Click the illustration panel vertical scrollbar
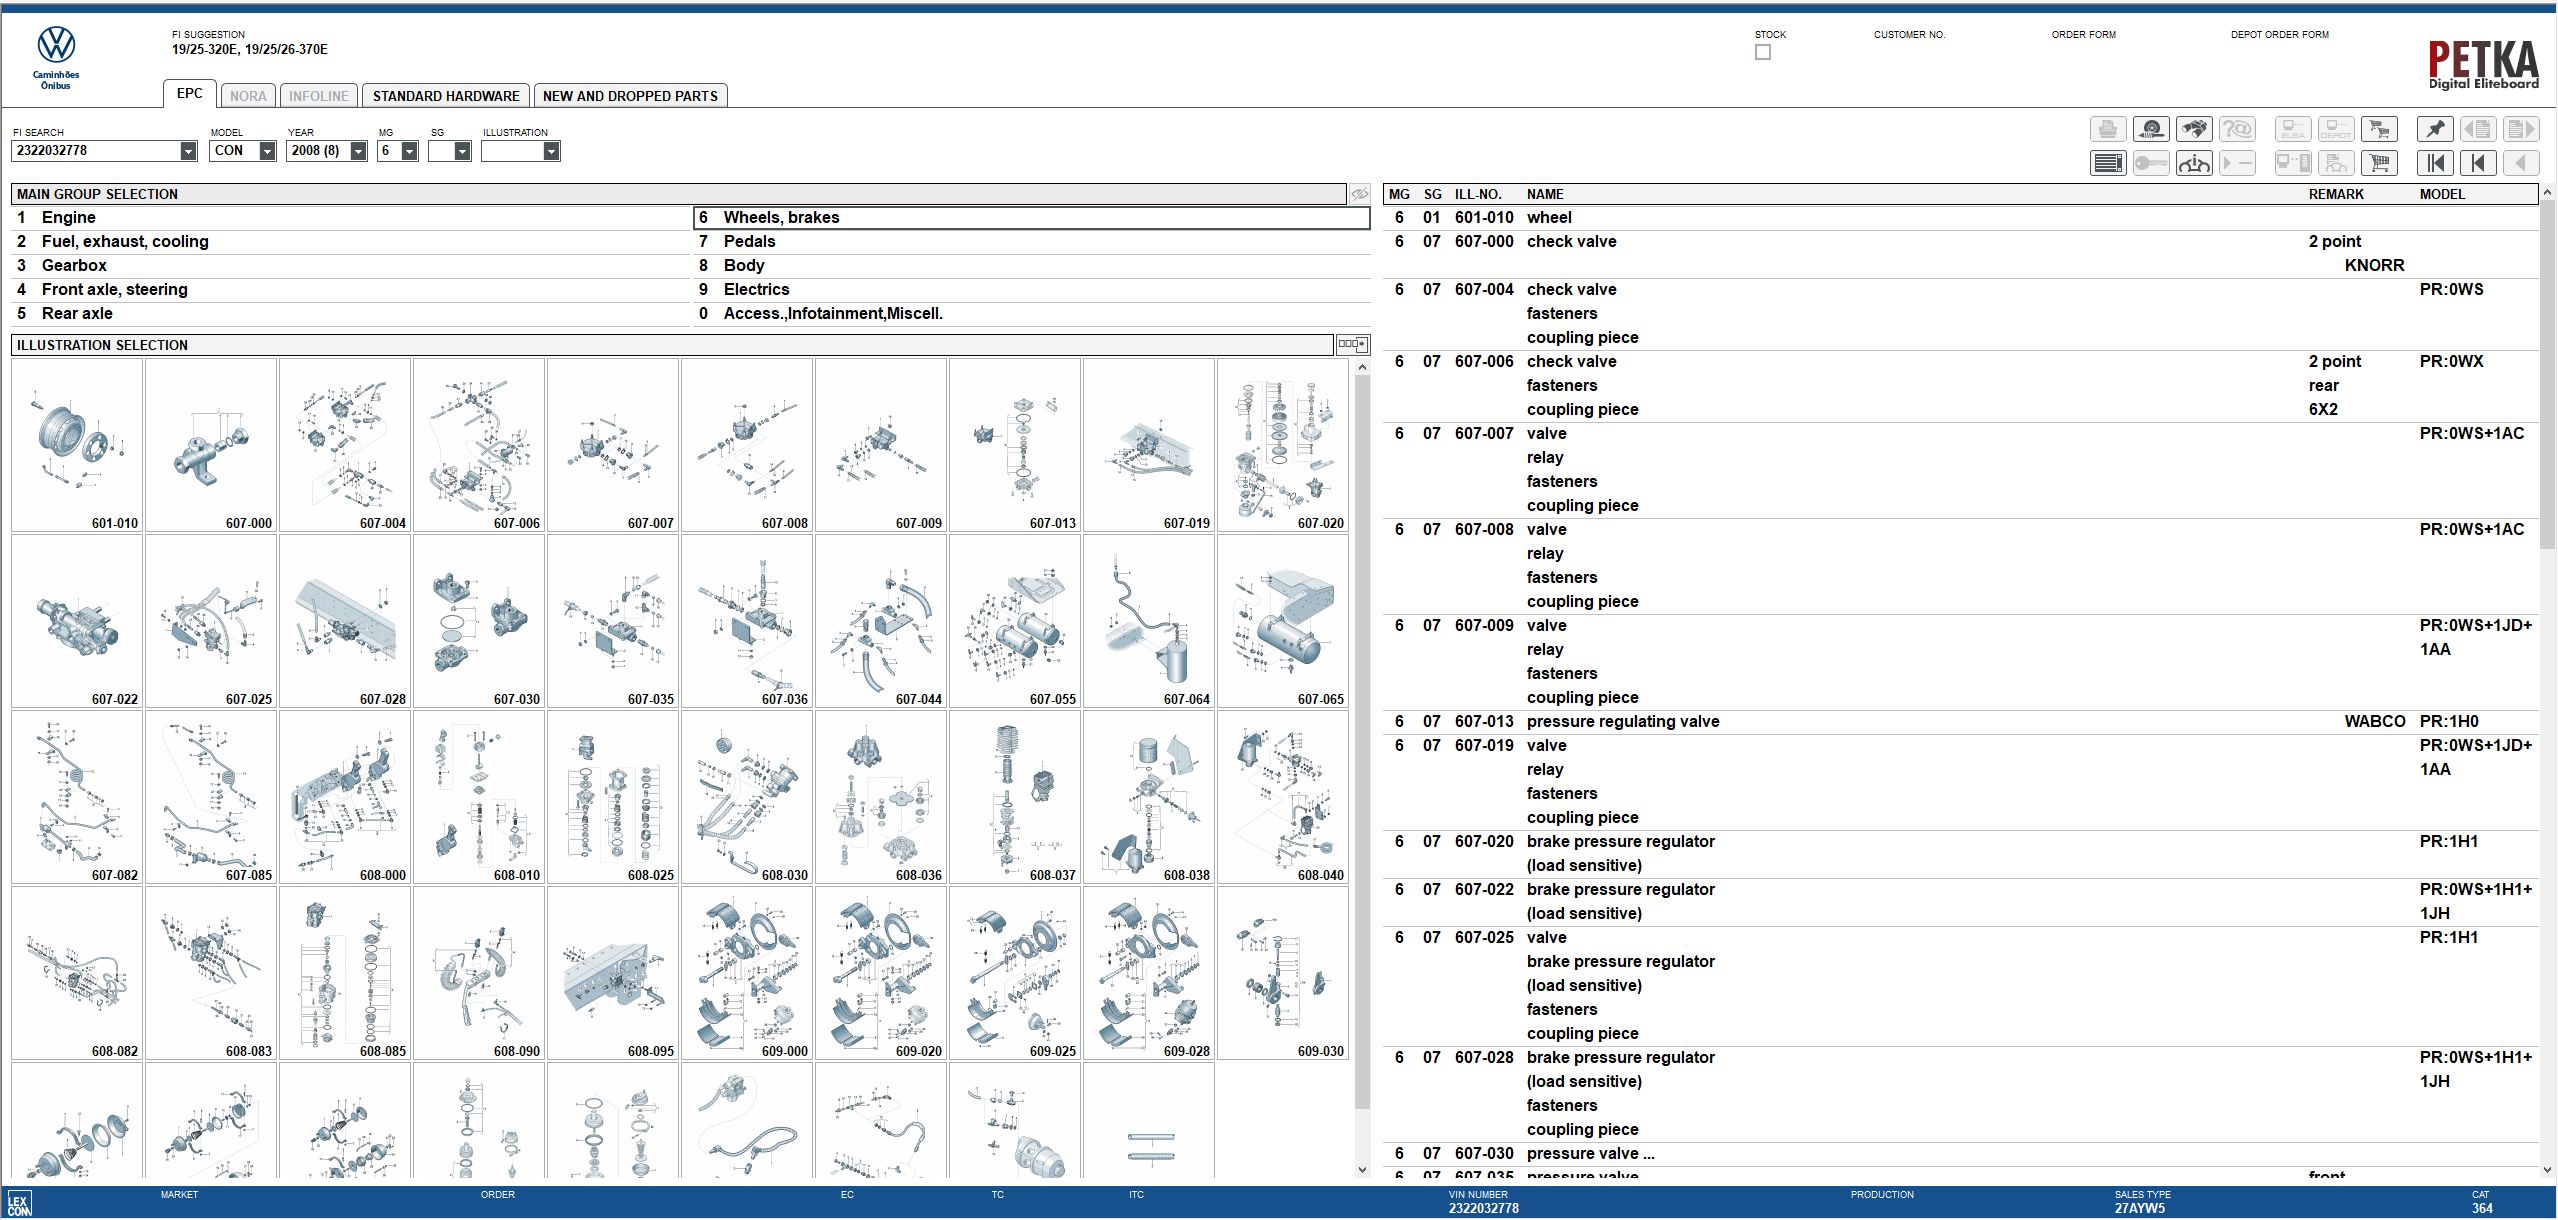This screenshot has height=1220, width=2558. coord(1361,740)
